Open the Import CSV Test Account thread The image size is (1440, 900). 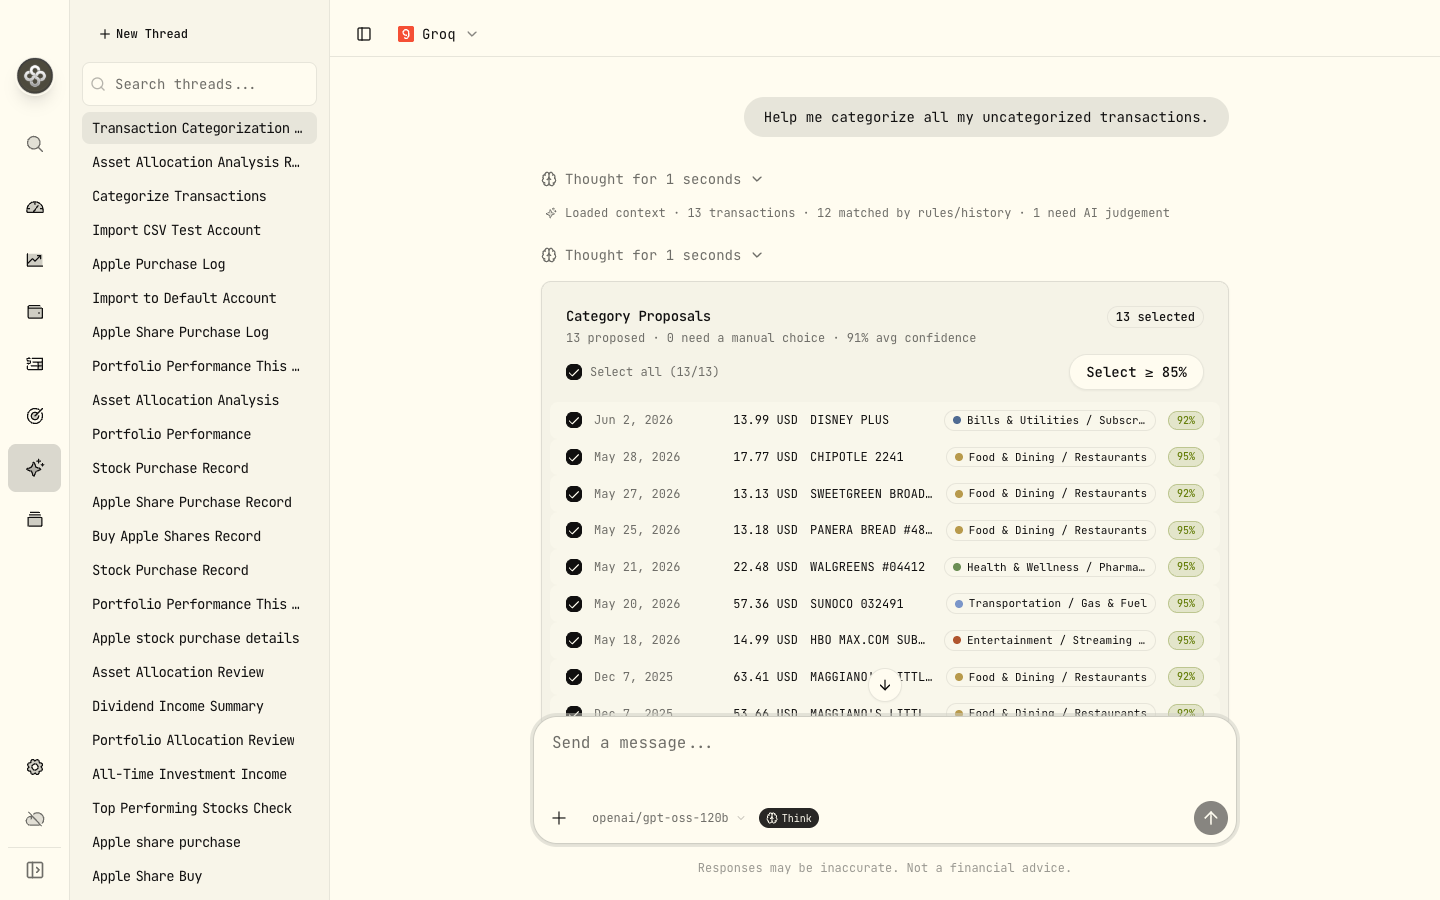[199, 230]
